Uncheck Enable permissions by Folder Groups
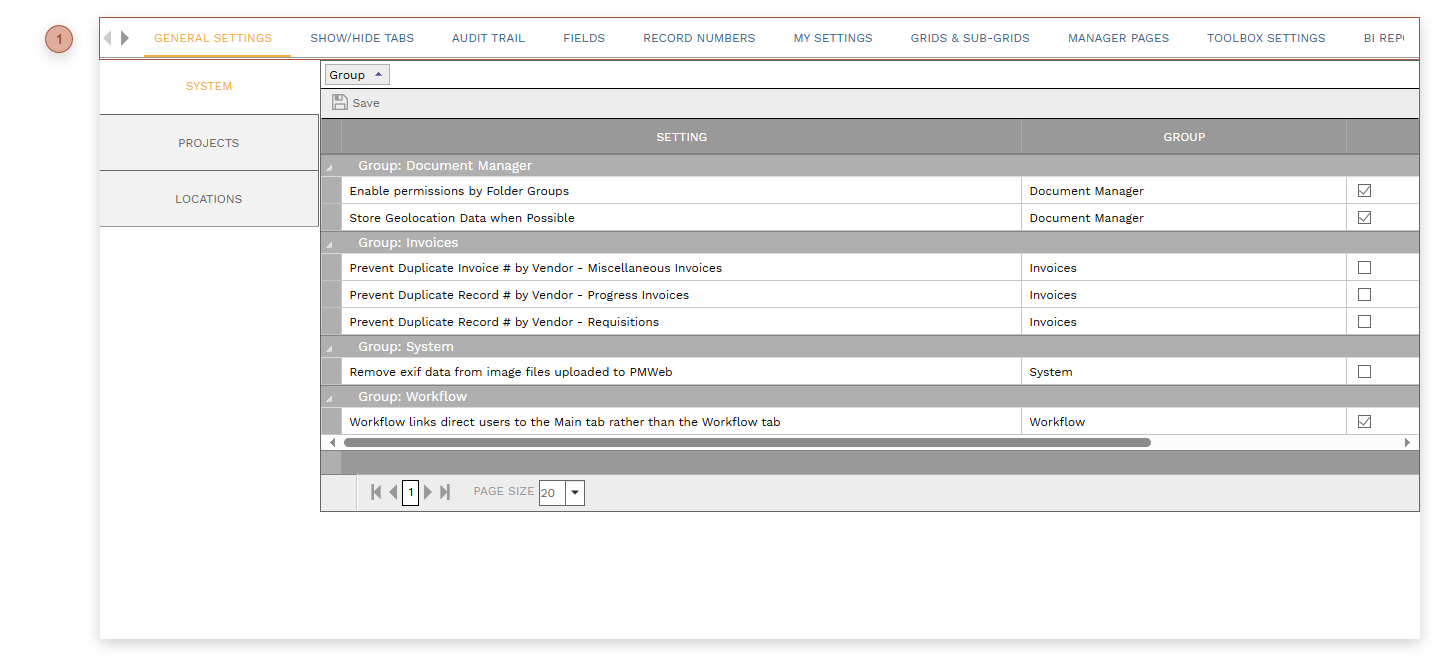 (1364, 190)
